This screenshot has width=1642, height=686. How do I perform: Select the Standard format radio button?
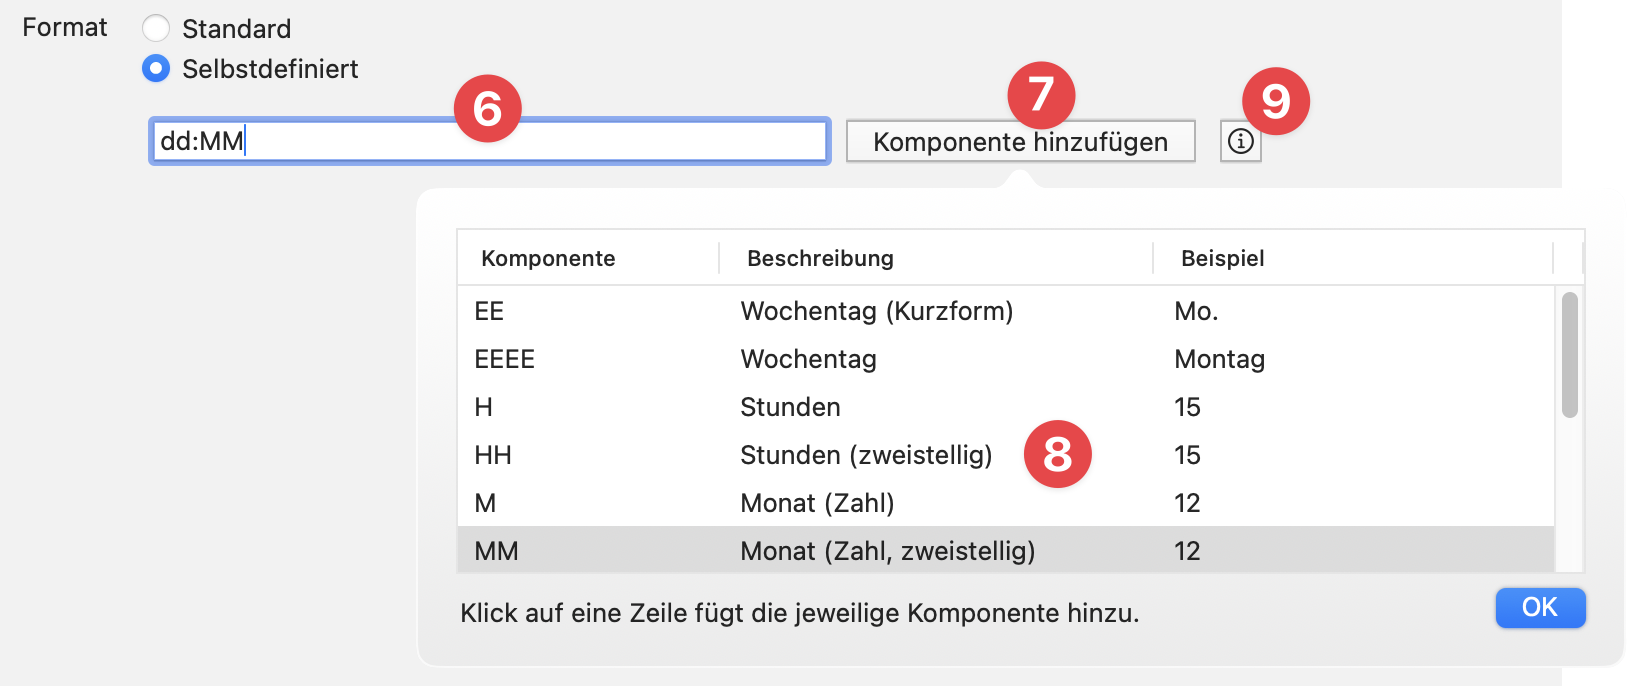coord(156,28)
